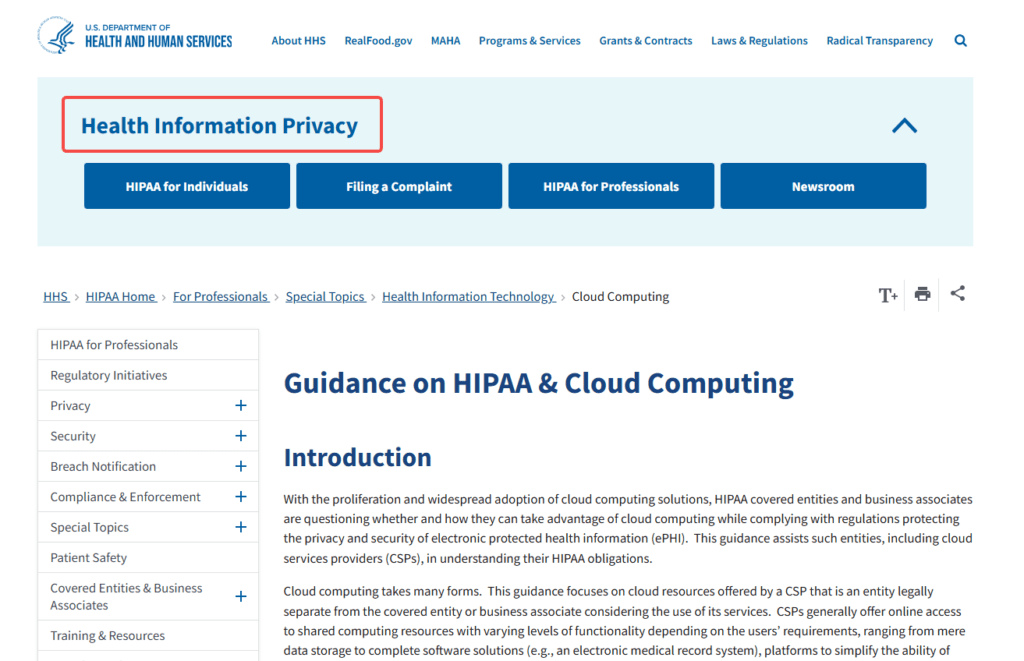Viewport: 1024px width, 661px height.
Task: Collapse the Health Information Privacy banner chevron
Action: click(904, 126)
